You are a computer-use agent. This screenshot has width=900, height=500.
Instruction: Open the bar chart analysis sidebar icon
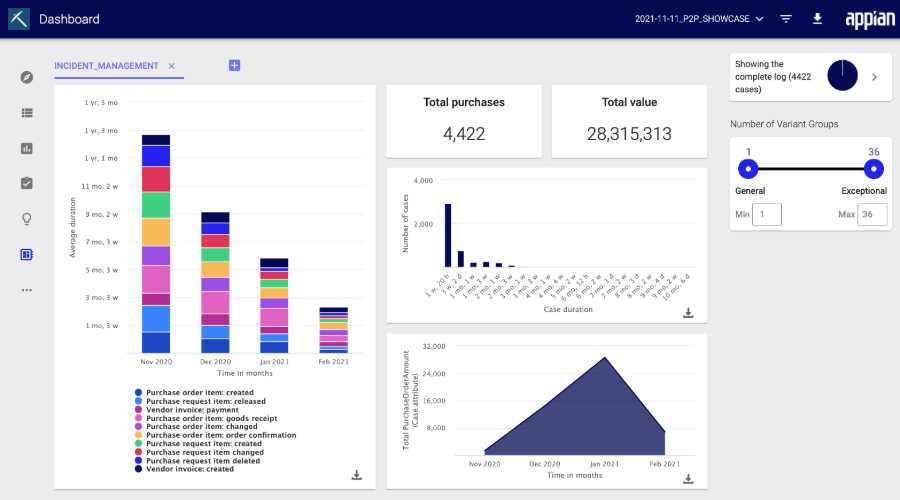click(27, 149)
